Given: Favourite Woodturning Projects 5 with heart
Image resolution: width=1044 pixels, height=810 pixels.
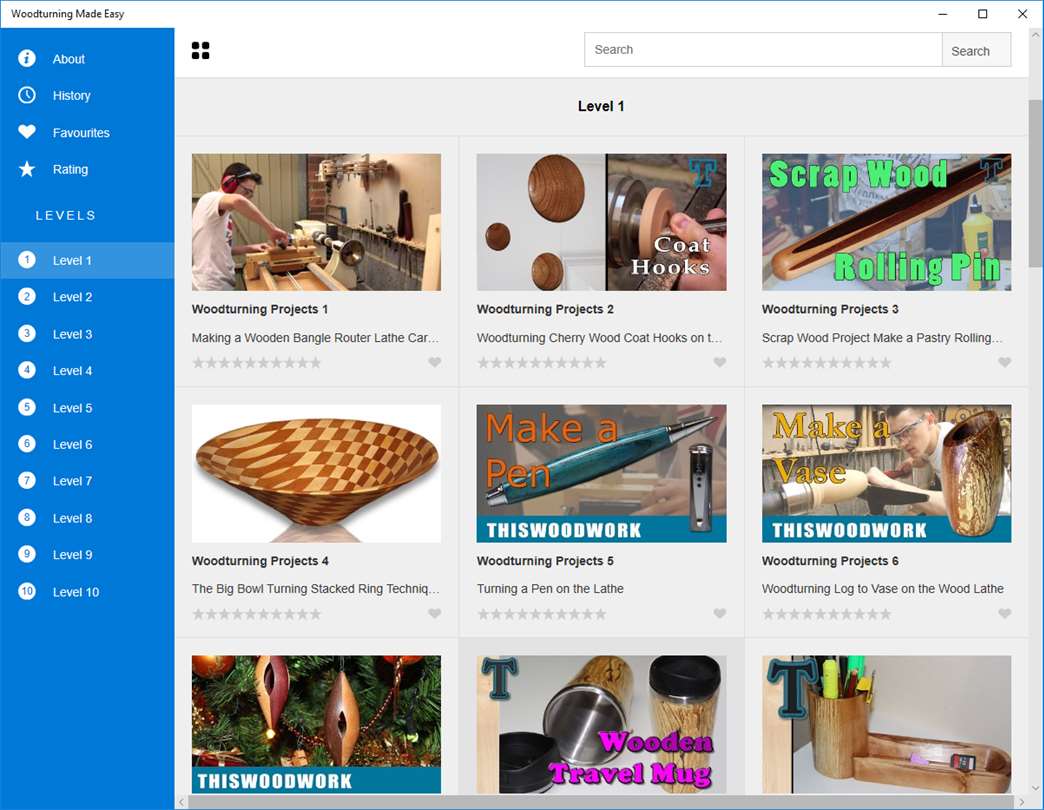Looking at the screenshot, I should [x=720, y=613].
